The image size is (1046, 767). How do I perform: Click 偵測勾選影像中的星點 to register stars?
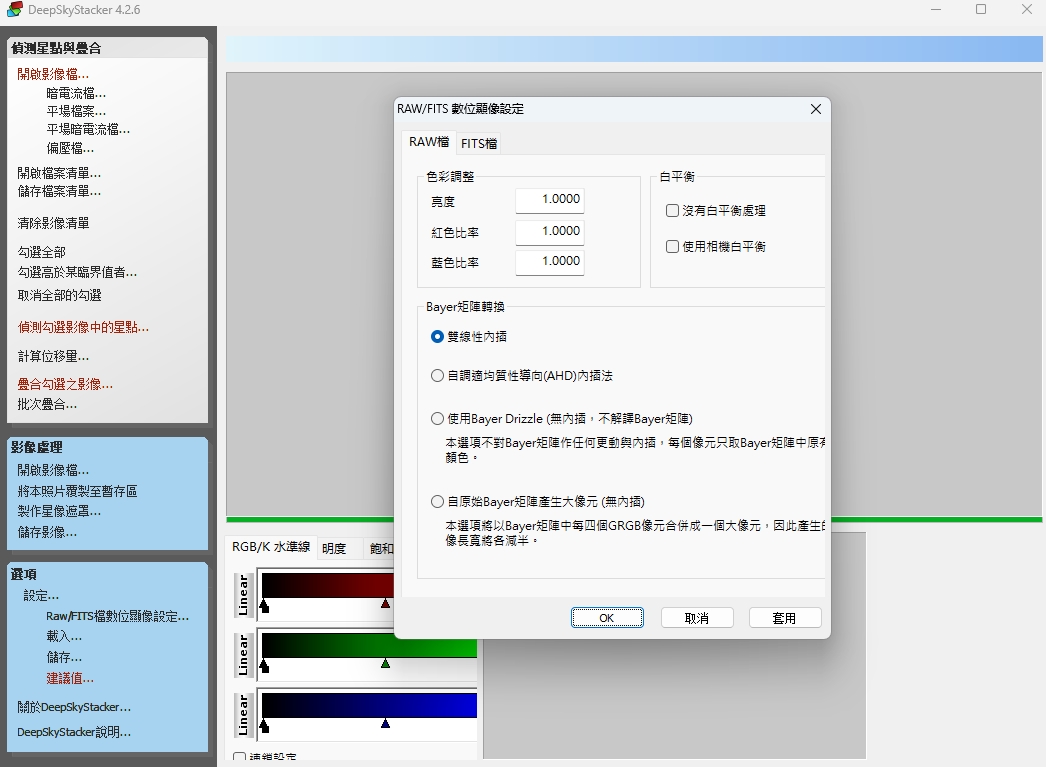pos(82,328)
